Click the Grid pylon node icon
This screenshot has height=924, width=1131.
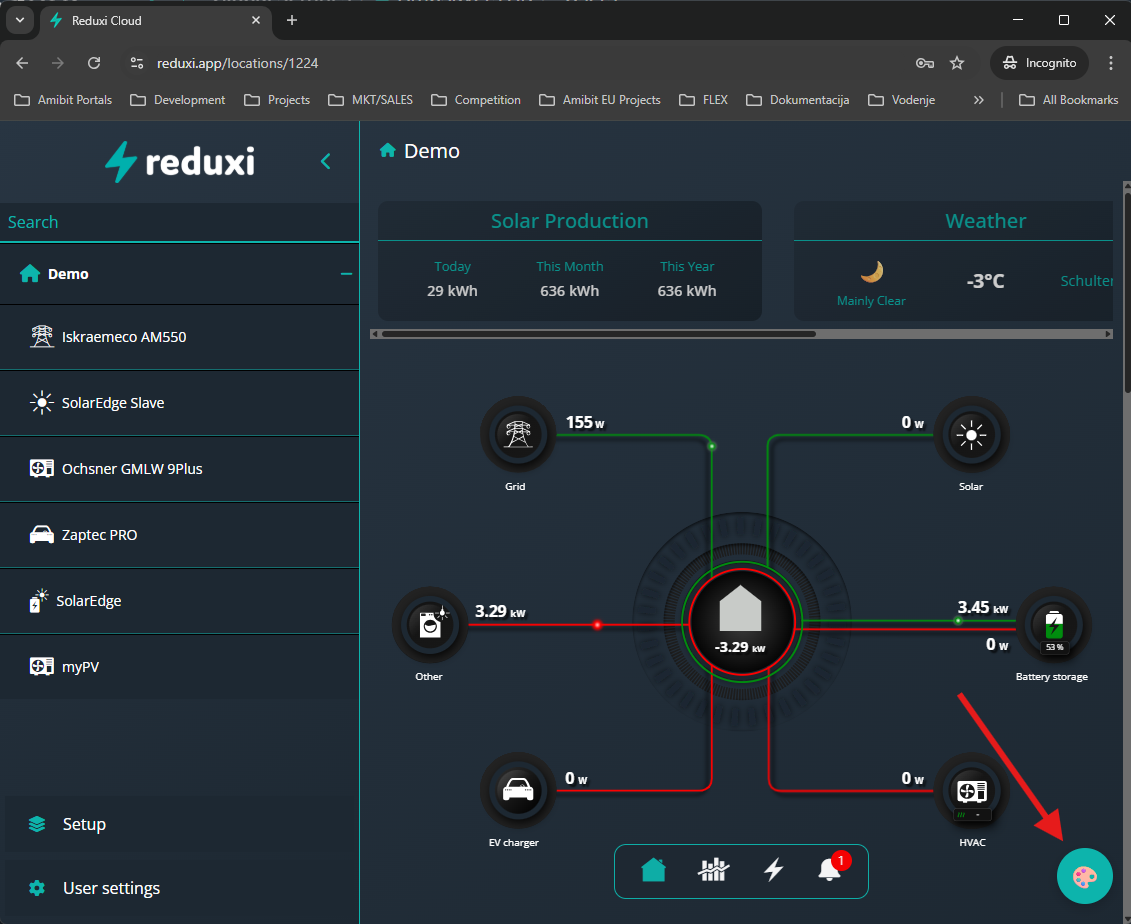tap(517, 434)
